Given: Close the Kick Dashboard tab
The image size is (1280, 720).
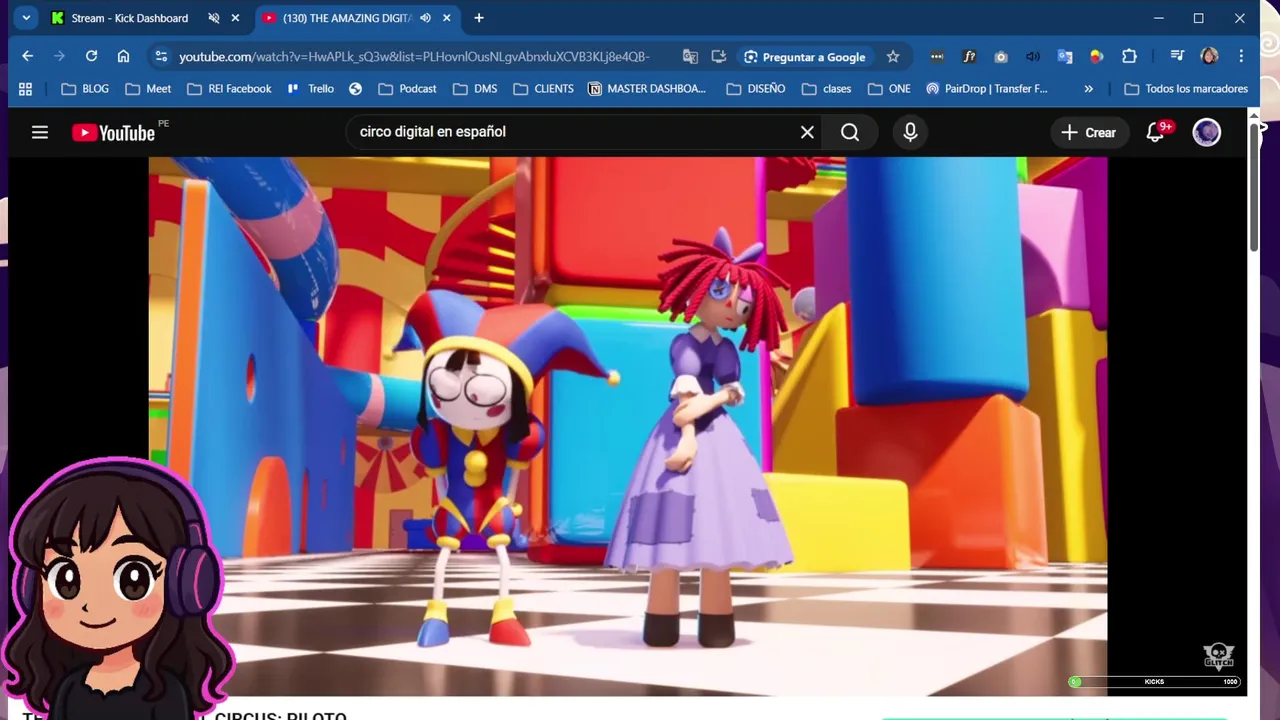Looking at the screenshot, I should (x=235, y=18).
